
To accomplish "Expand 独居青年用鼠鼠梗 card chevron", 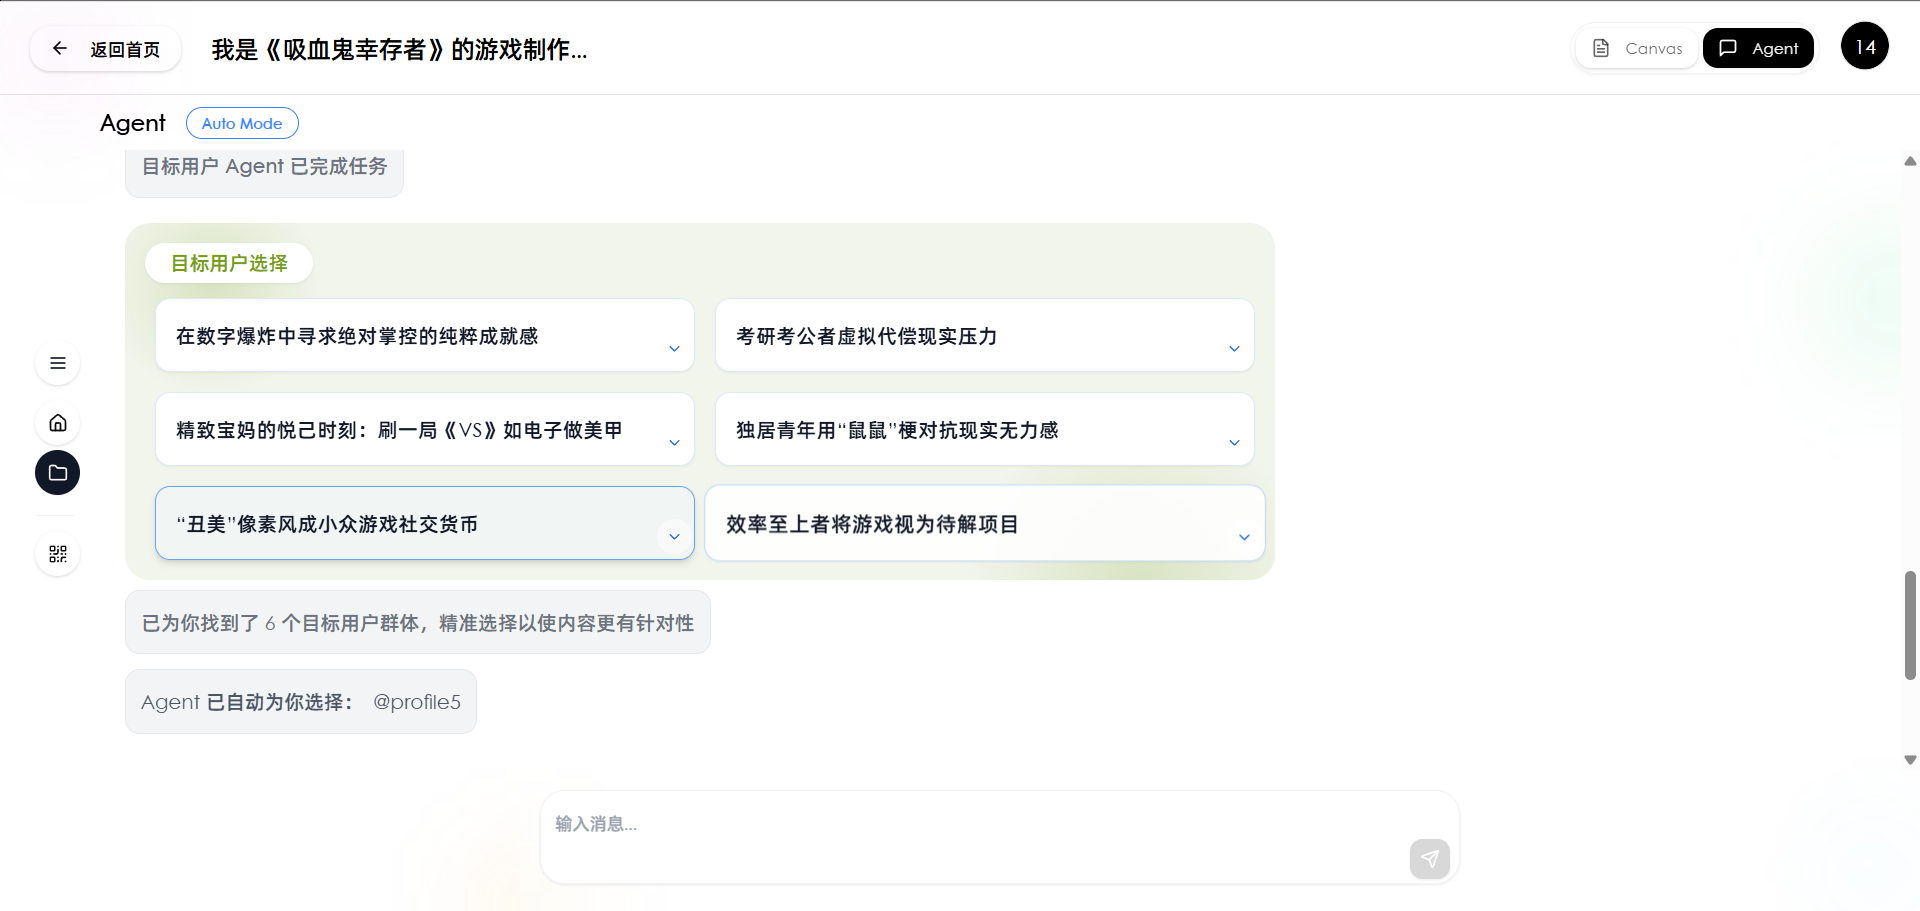I will (x=1234, y=443).
